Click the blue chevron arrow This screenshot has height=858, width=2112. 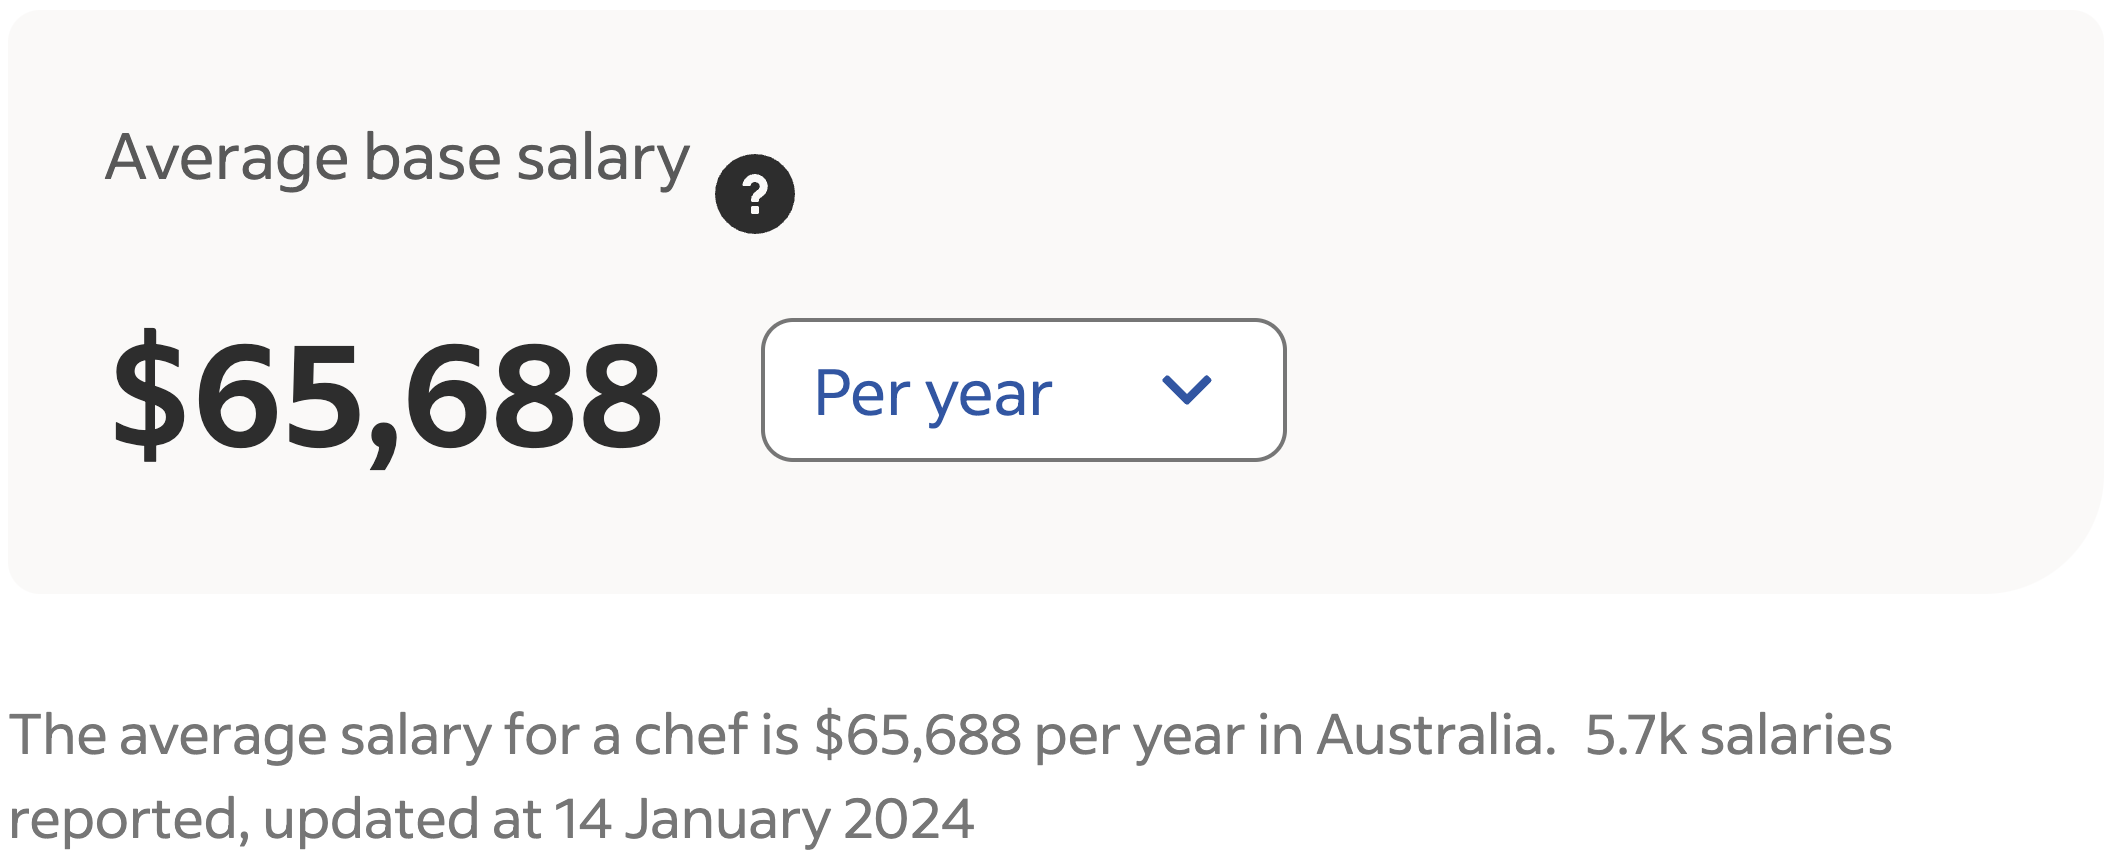(x=1186, y=389)
